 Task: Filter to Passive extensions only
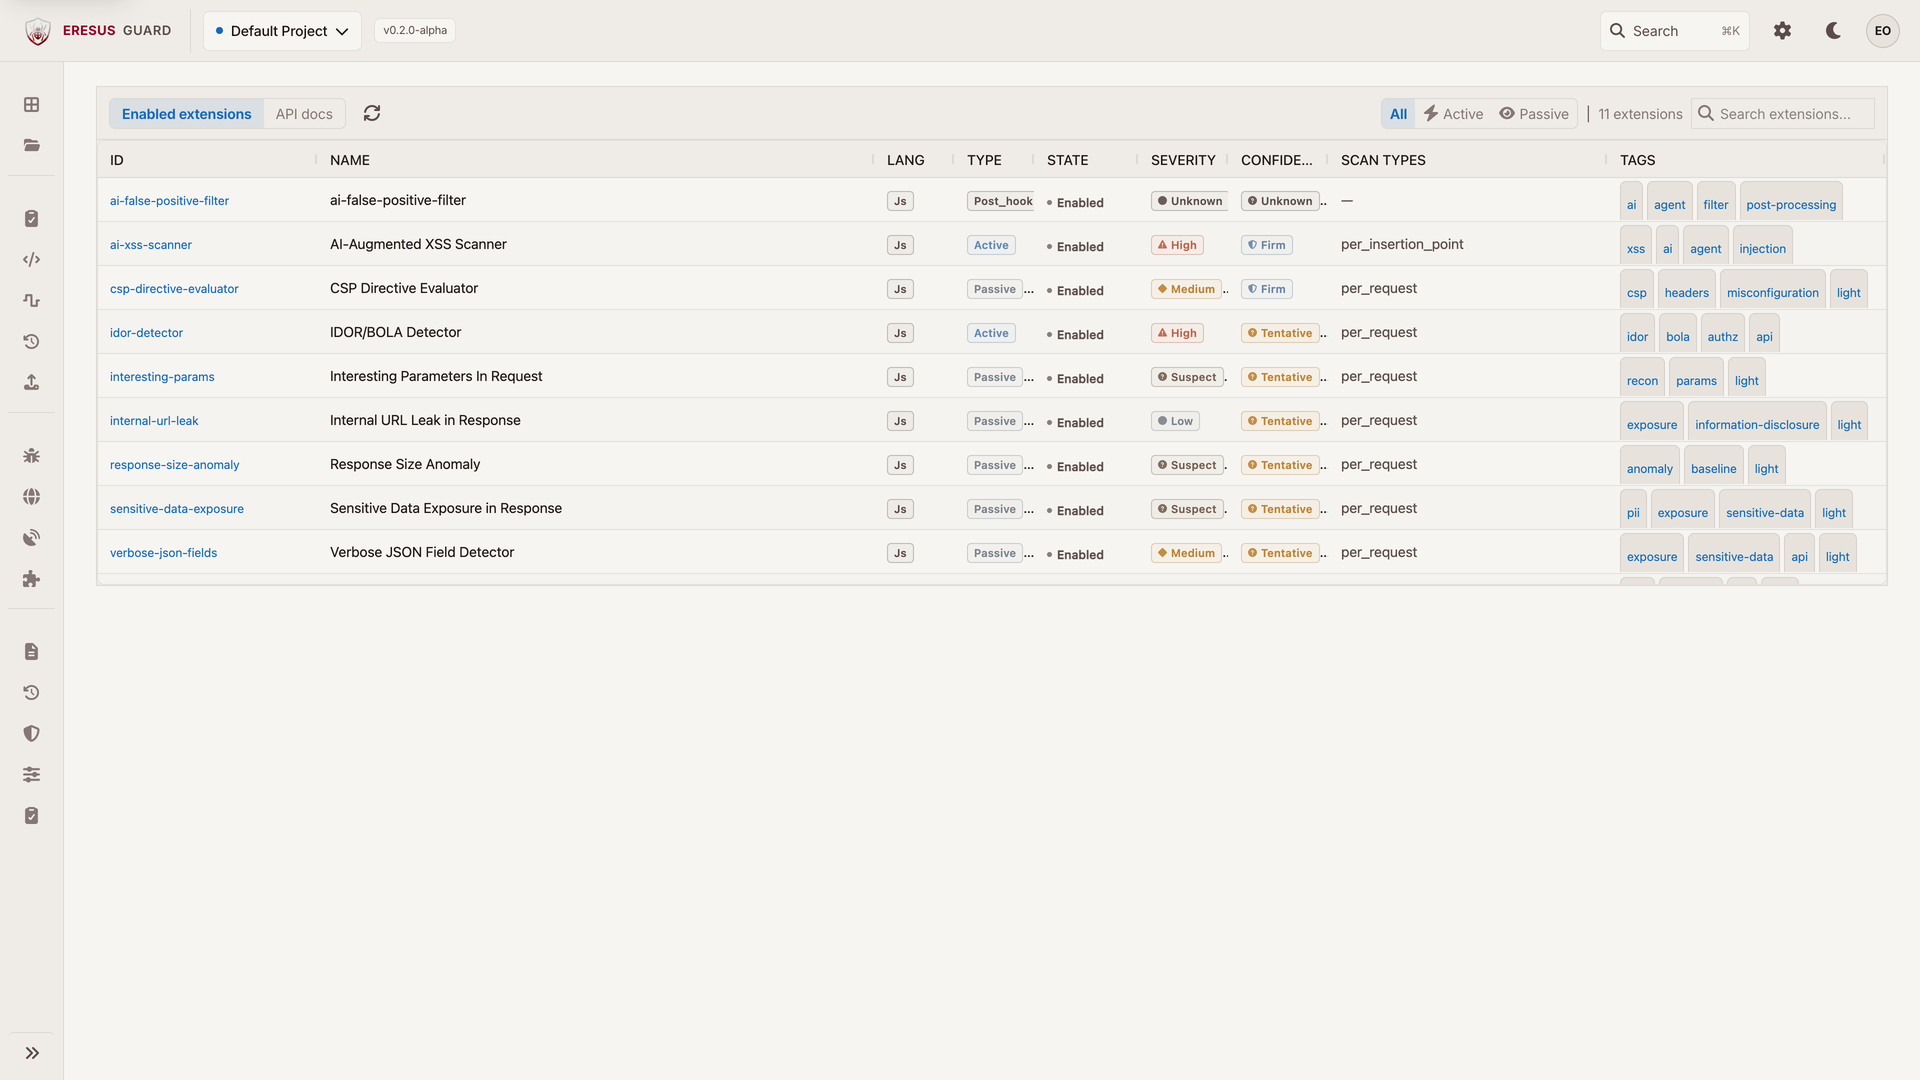(x=1534, y=114)
